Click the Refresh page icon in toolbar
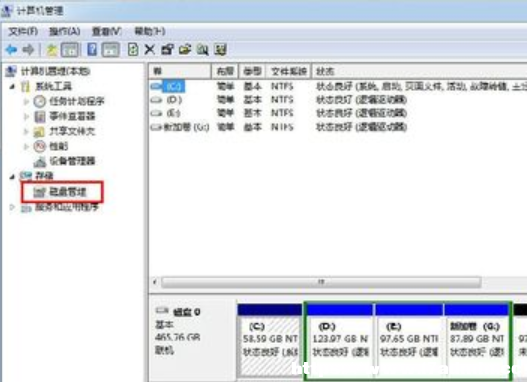 pyautogui.click(x=133, y=50)
